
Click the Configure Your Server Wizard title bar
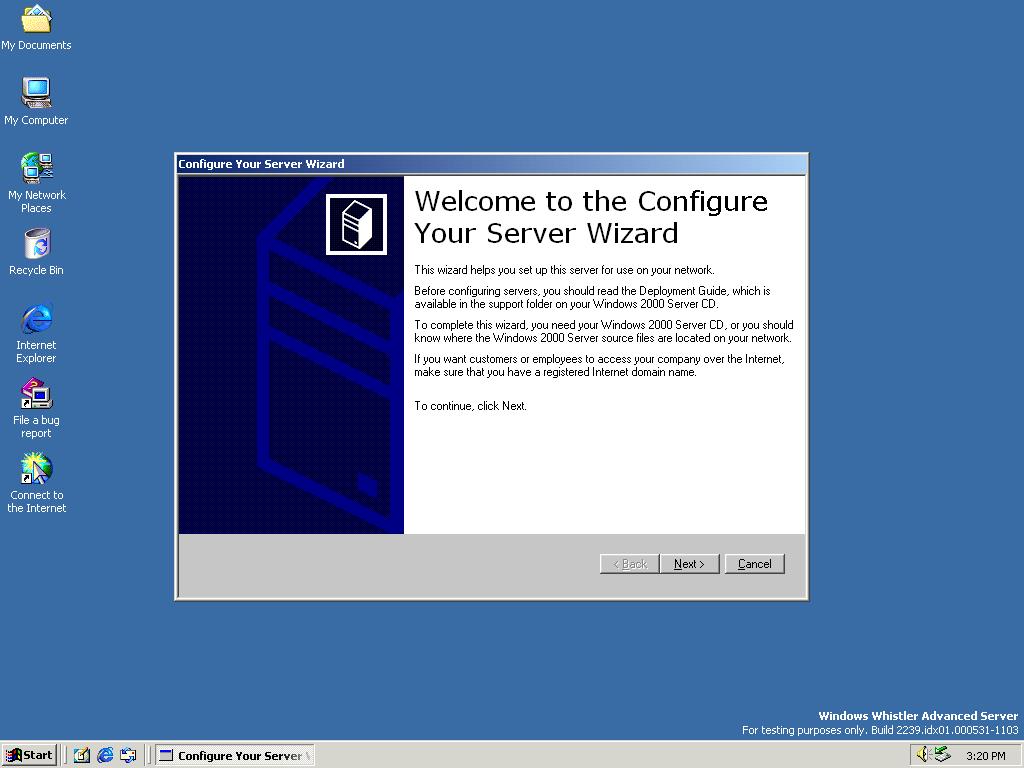[x=491, y=164]
